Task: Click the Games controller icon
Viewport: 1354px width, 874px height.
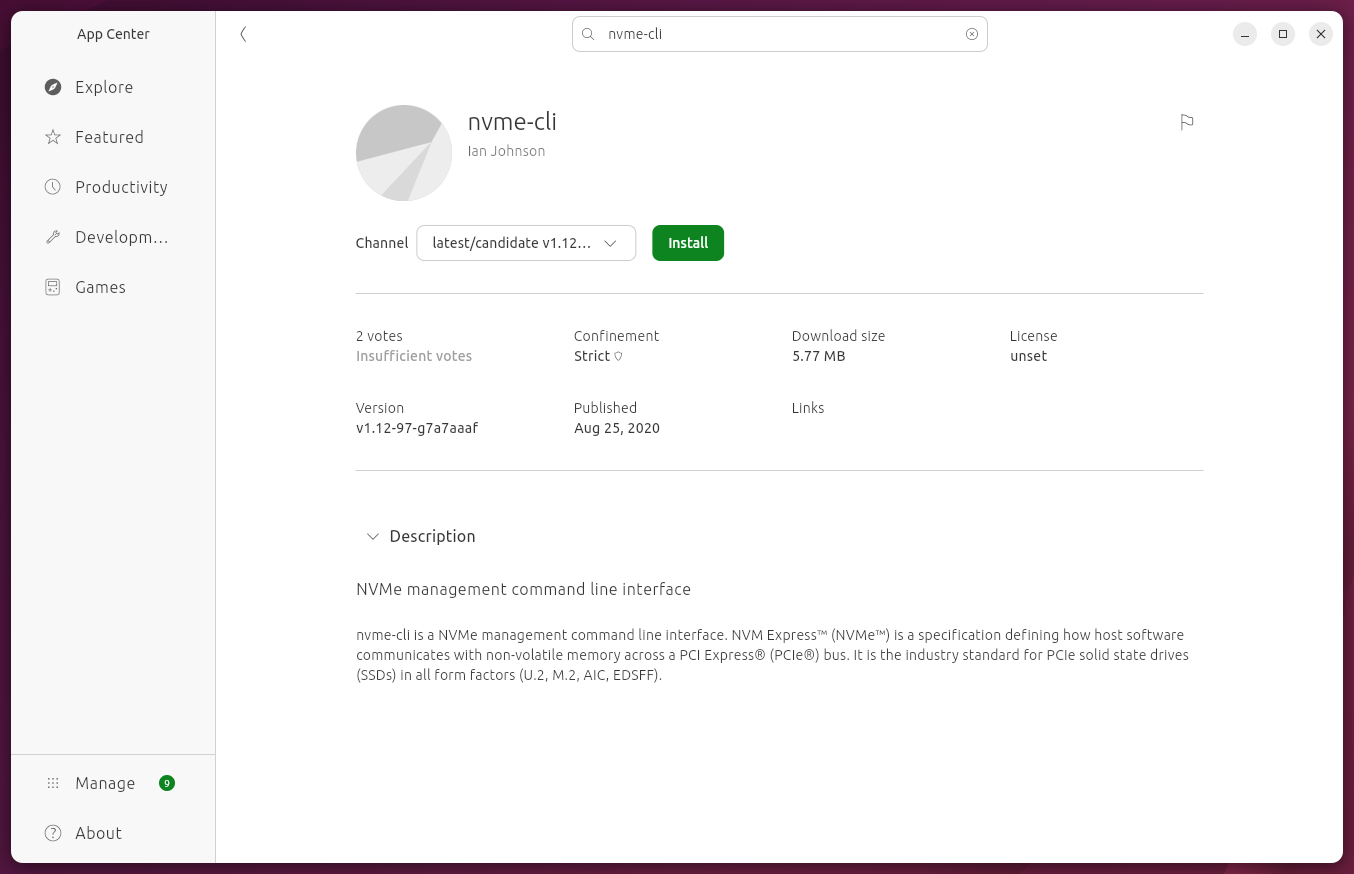Action: pyautogui.click(x=53, y=287)
